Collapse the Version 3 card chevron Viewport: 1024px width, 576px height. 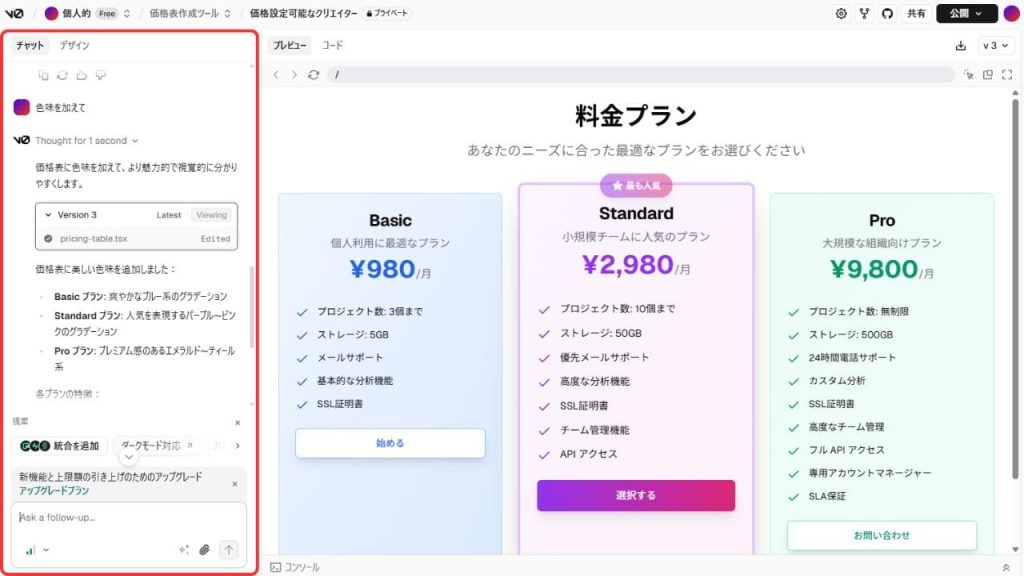pyautogui.click(x=48, y=215)
